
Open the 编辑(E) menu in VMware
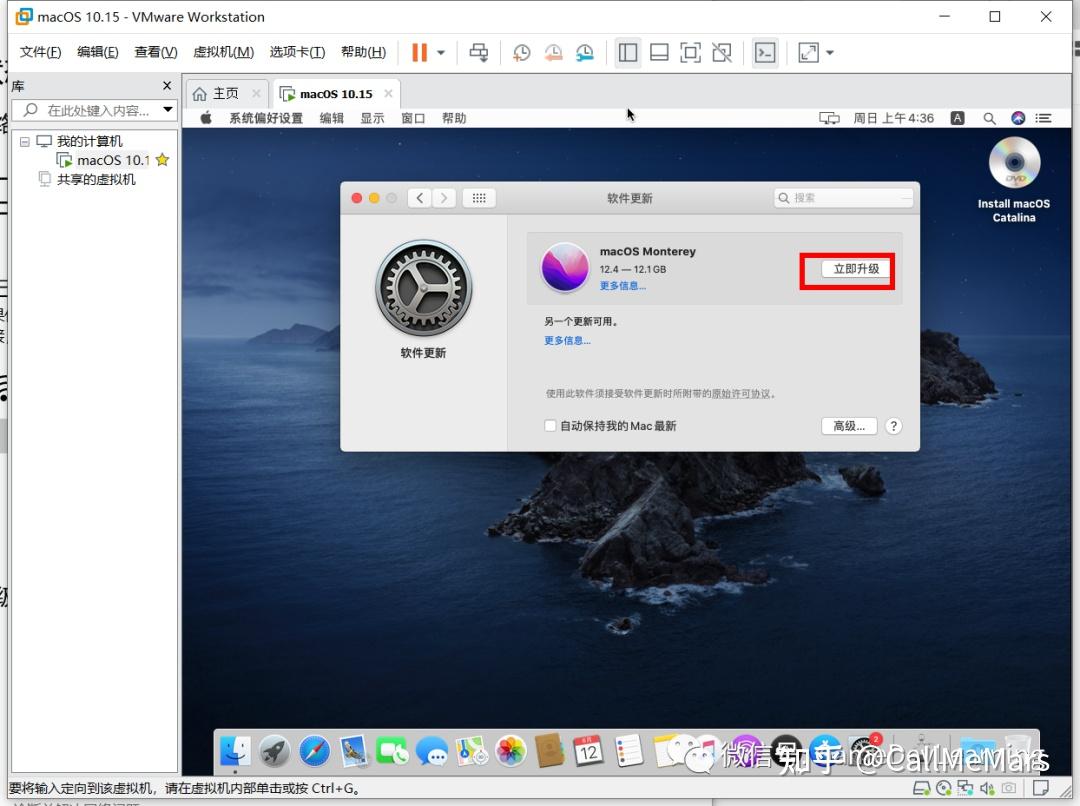click(x=97, y=52)
